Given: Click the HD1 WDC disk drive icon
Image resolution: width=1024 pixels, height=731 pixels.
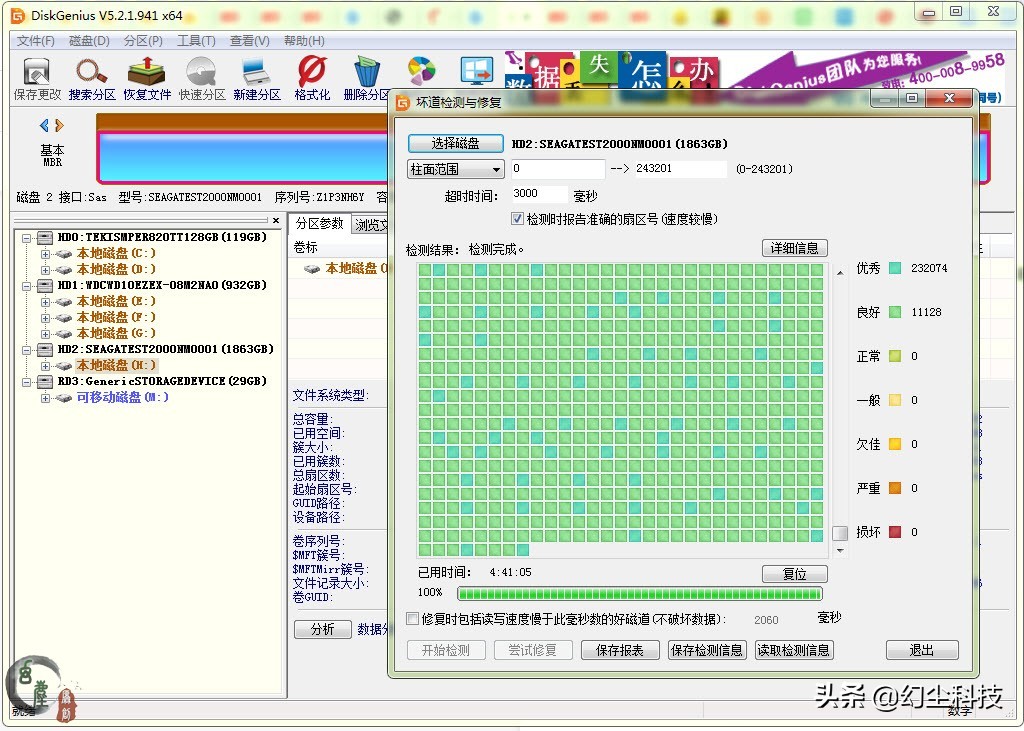Looking at the screenshot, I should (45, 285).
